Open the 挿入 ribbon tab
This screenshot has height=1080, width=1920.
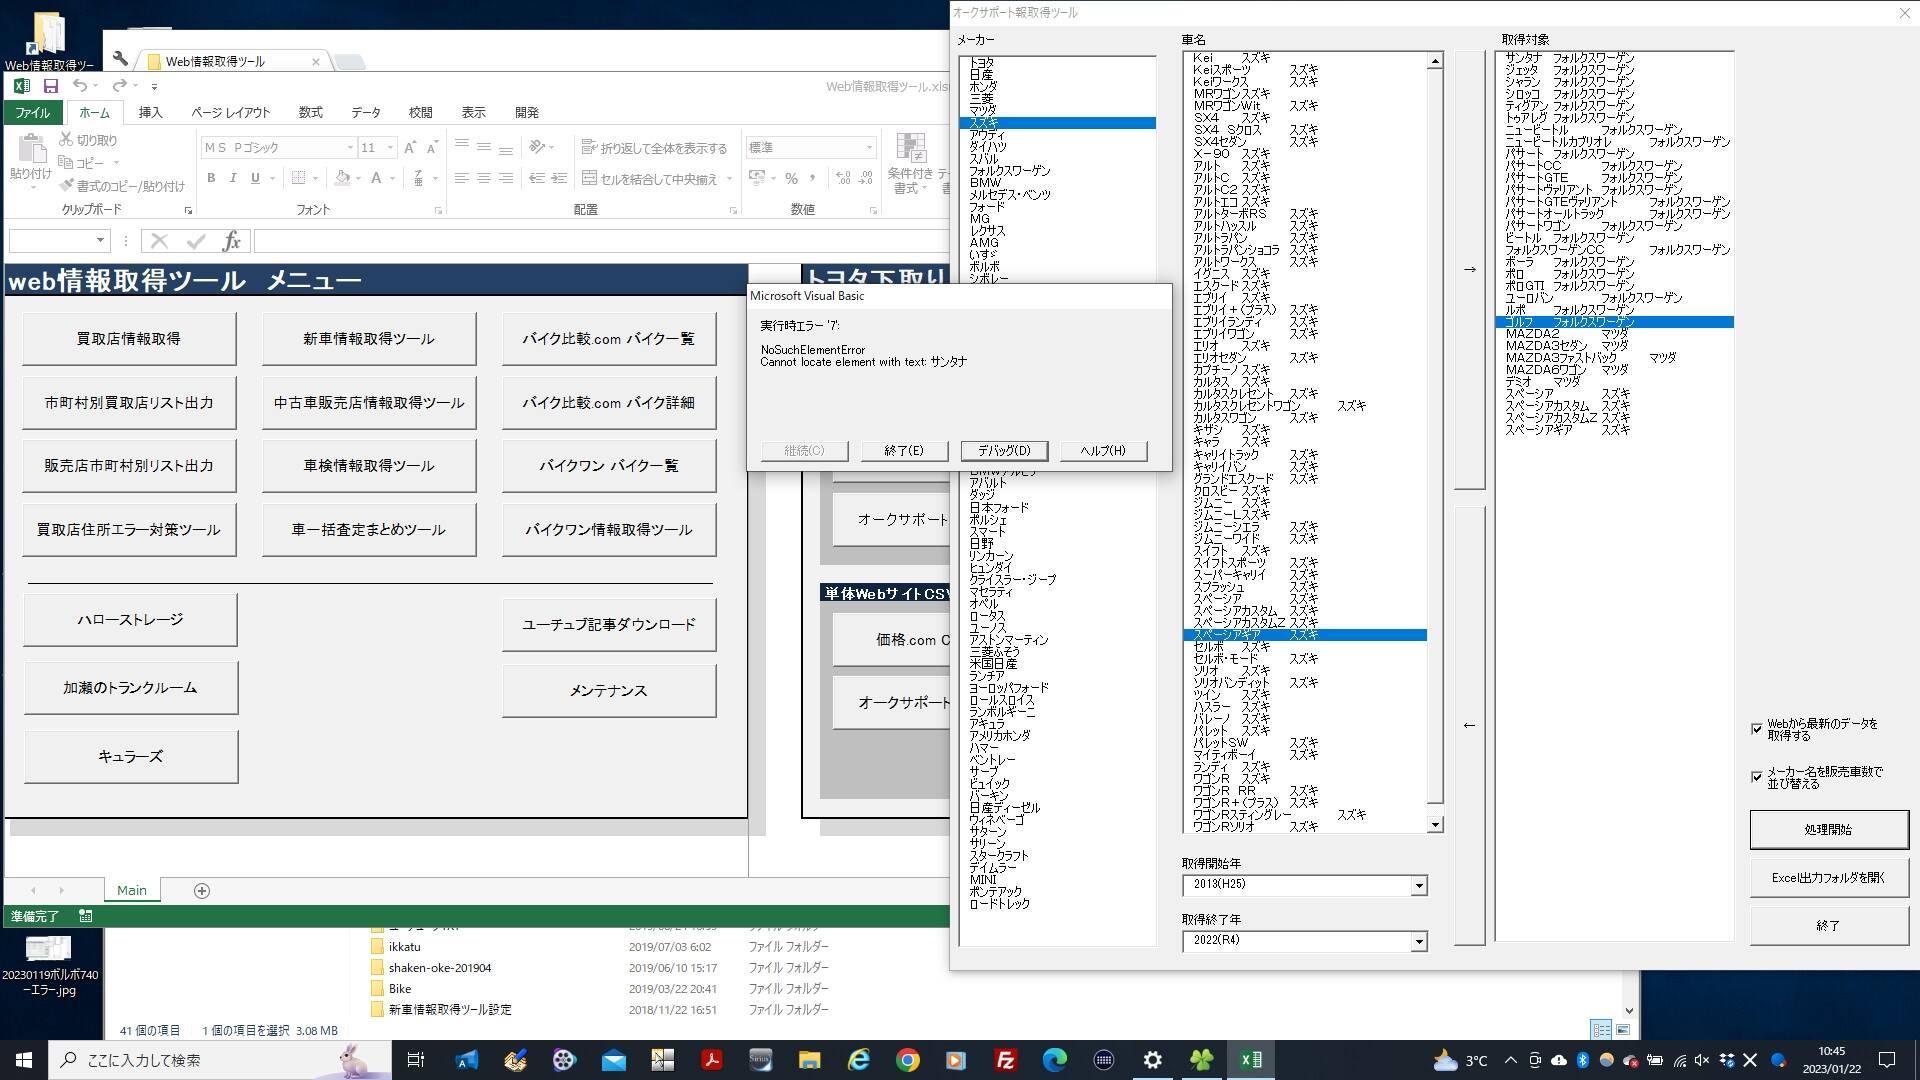[x=150, y=113]
